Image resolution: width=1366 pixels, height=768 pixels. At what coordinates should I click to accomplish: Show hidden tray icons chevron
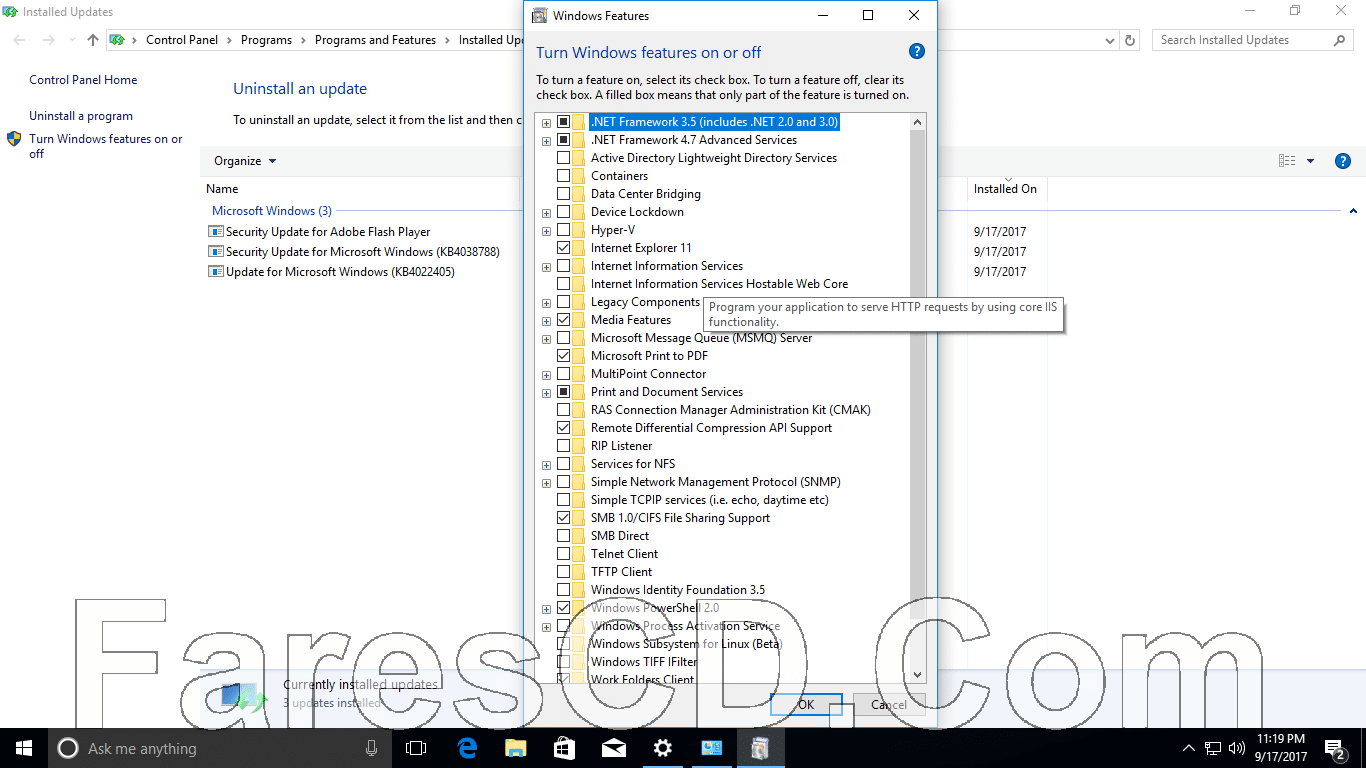tap(1189, 748)
